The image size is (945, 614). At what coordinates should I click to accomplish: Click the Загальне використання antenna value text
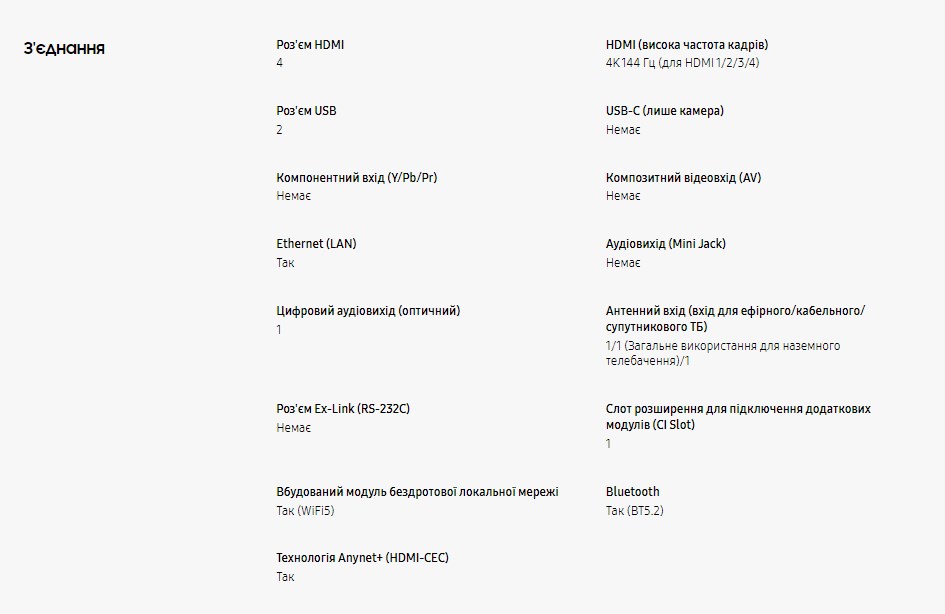(722, 353)
